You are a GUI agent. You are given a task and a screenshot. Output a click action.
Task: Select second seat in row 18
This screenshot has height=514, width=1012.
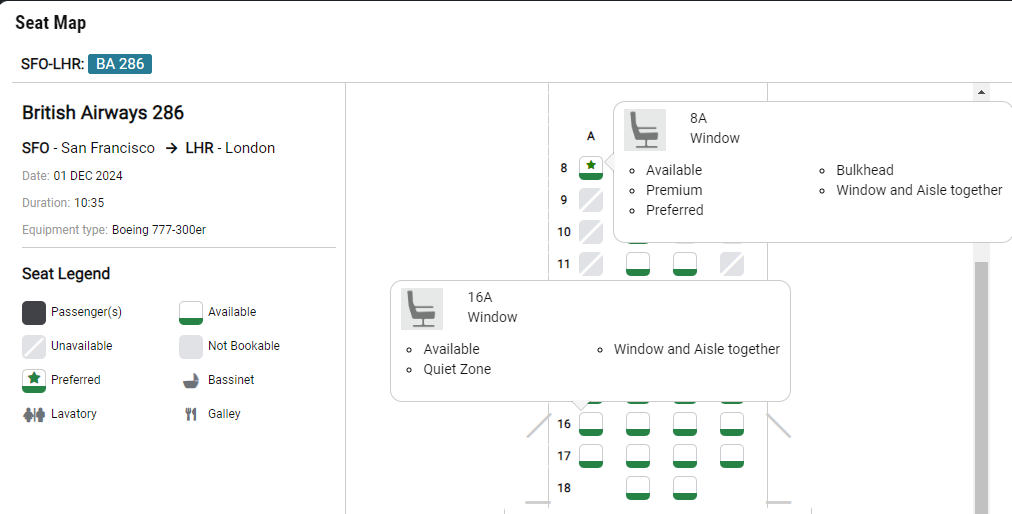coord(638,488)
